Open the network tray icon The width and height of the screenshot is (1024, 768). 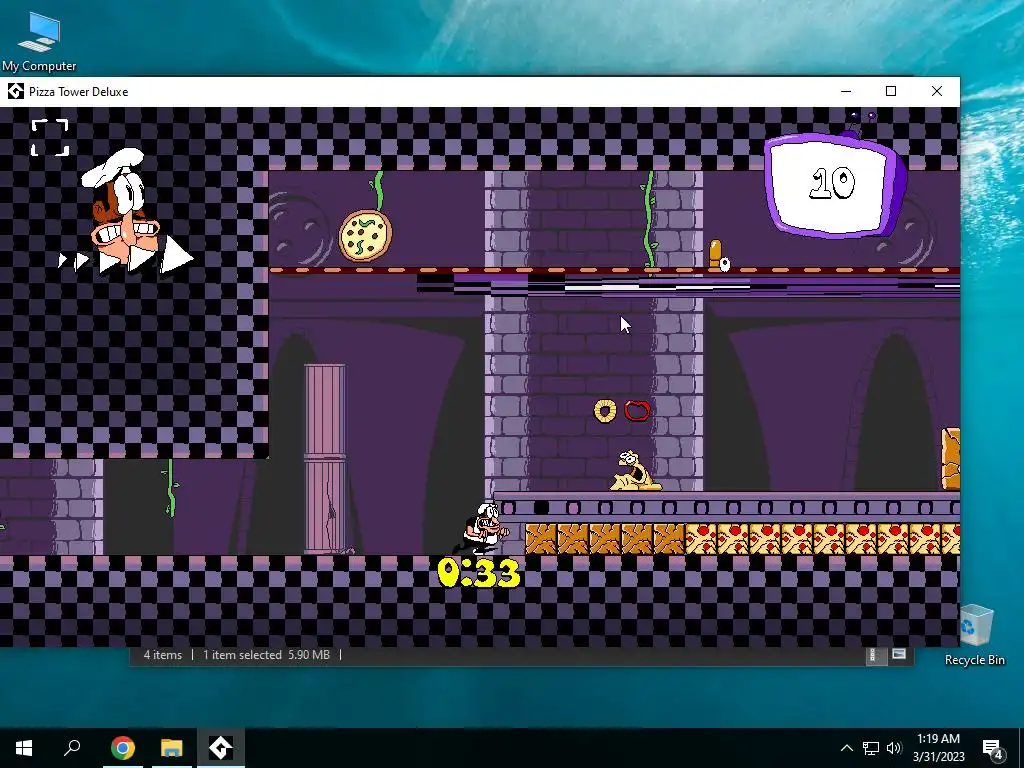click(x=871, y=748)
